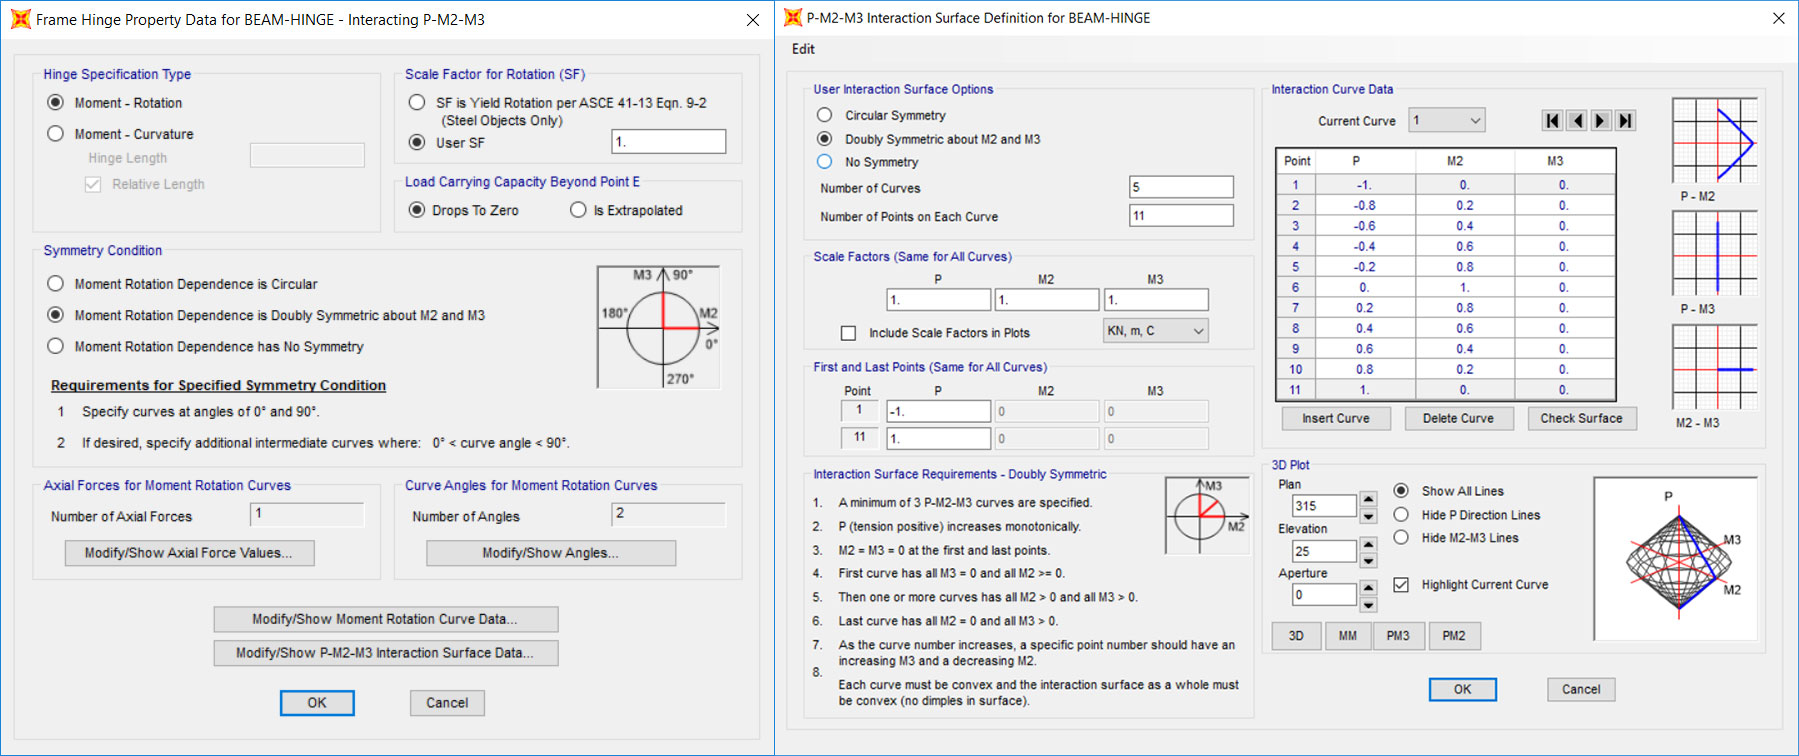Switch 3D plot to MM view
Viewport: 1799px width, 756px height.
pyautogui.click(x=1348, y=636)
